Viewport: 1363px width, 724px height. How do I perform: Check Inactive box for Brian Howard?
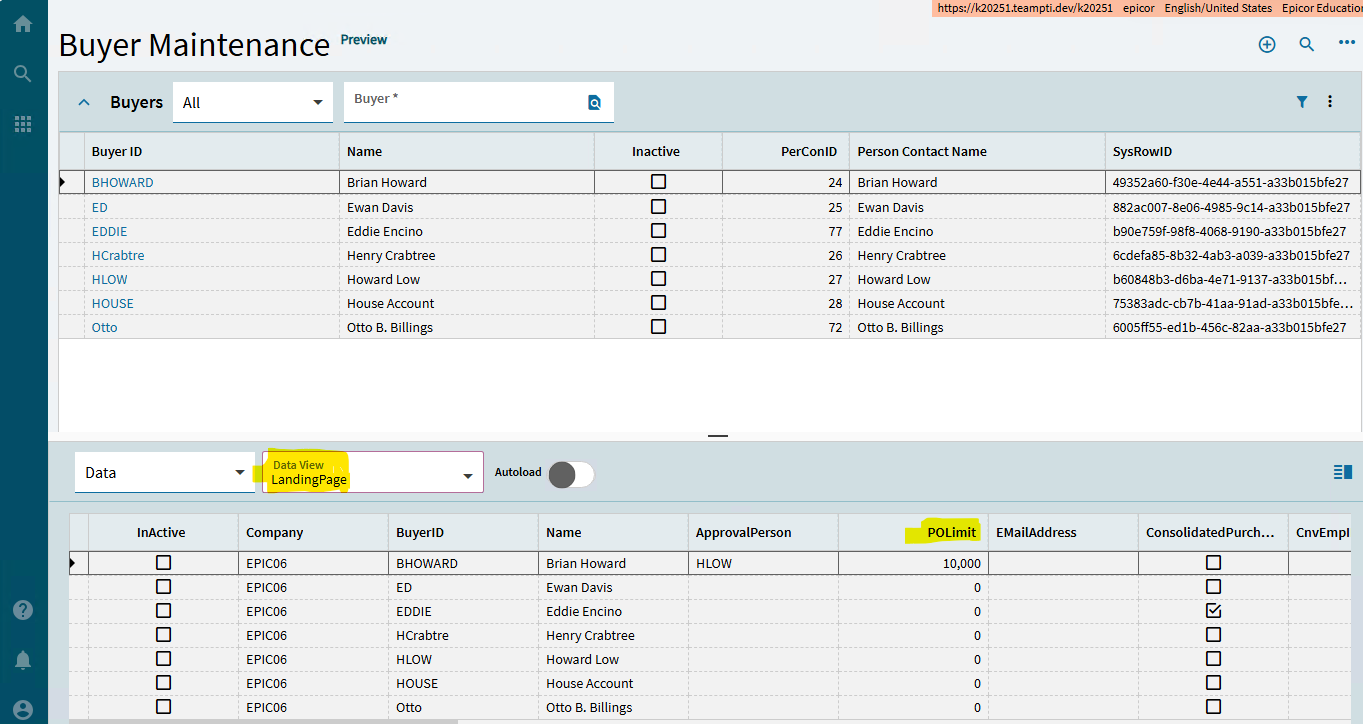coord(658,182)
